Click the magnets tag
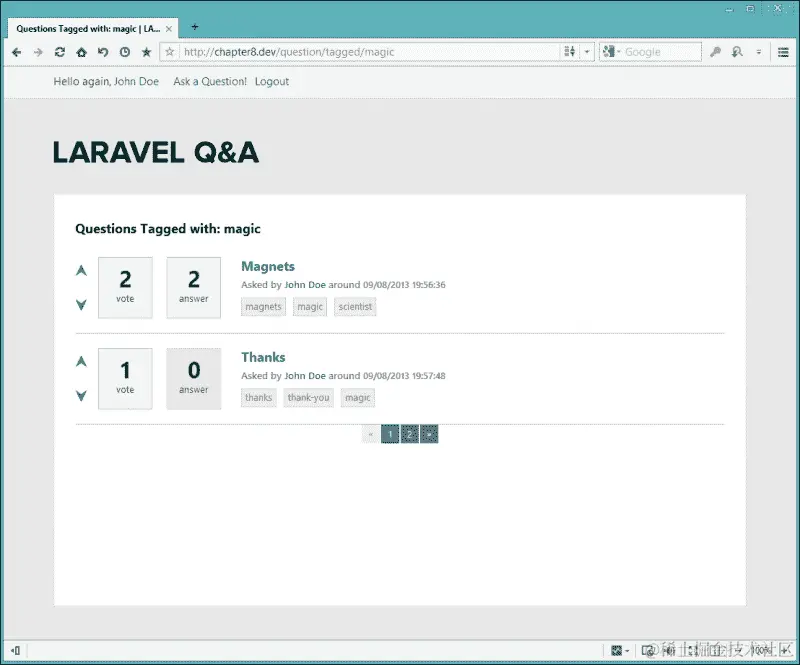The height and width of the screenshot is (665, 800). [263, 307]
